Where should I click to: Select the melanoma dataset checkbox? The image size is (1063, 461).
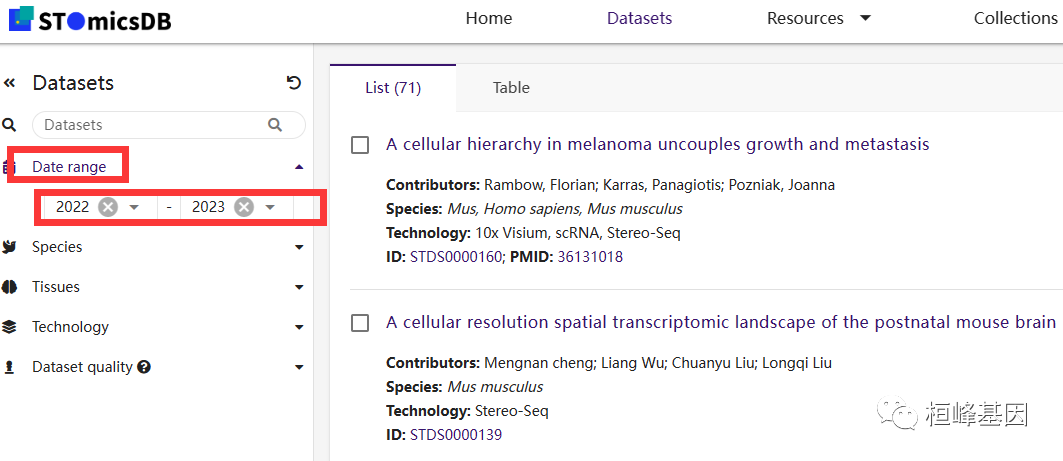pos(360,145)
